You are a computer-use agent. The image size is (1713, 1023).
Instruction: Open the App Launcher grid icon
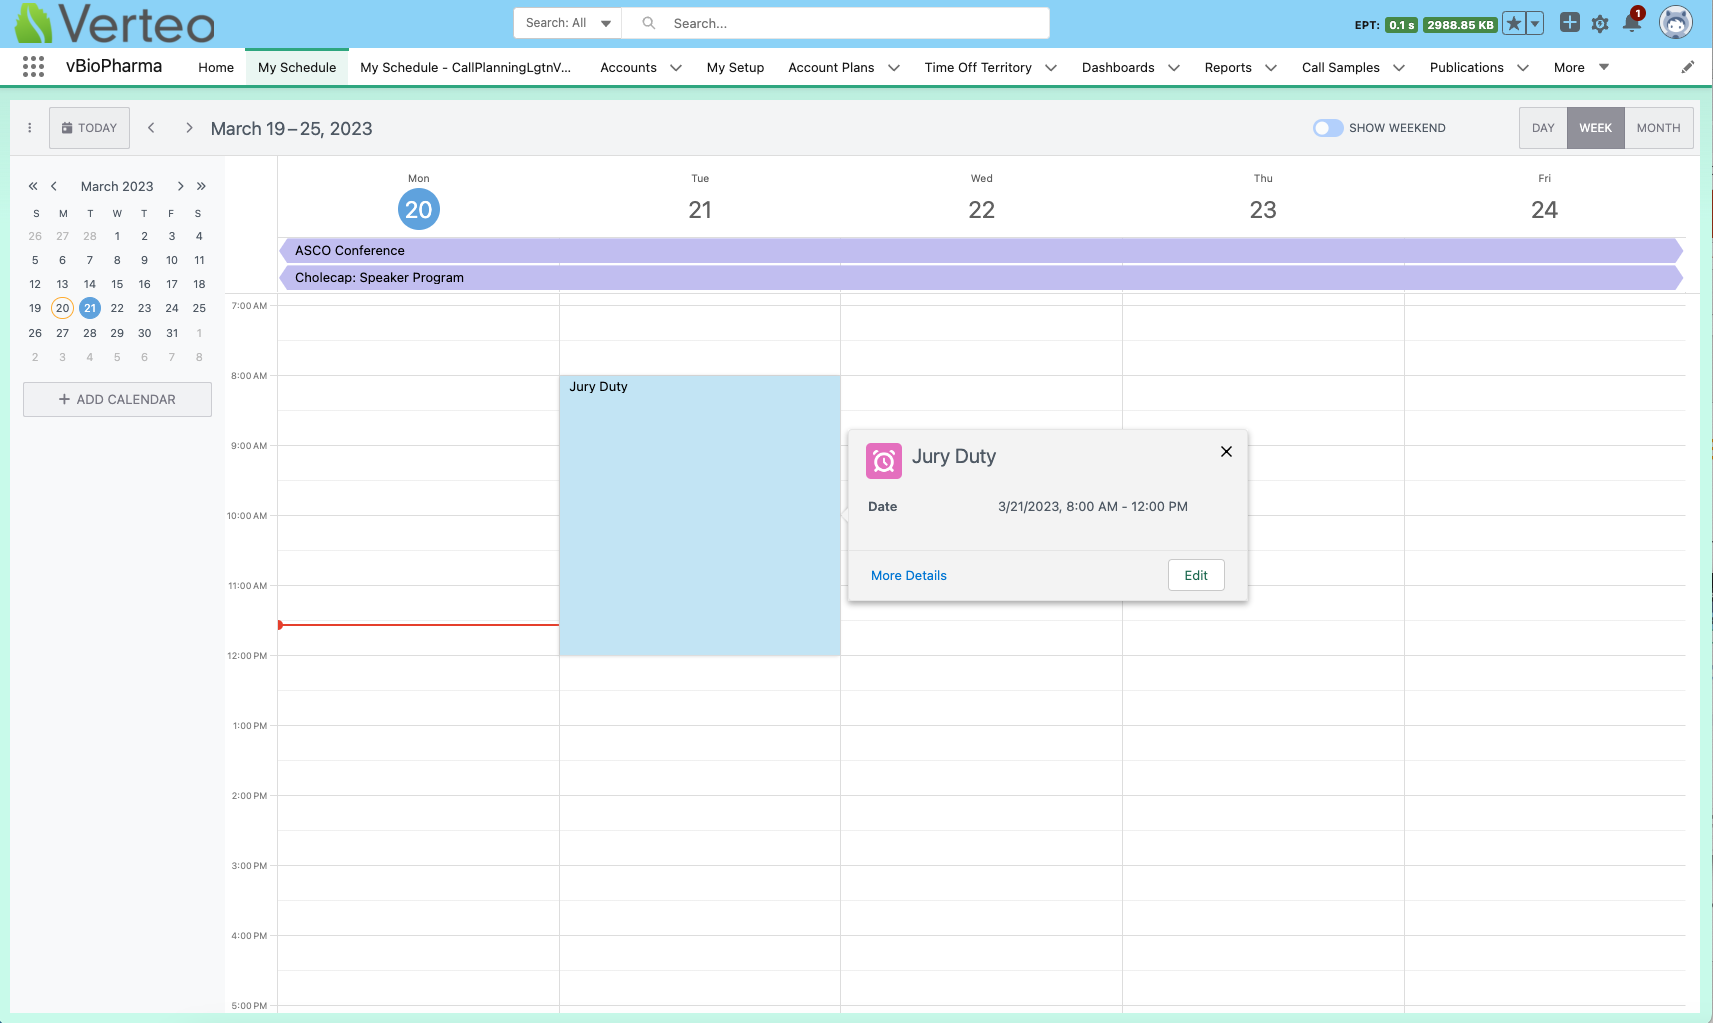(33, 67)
